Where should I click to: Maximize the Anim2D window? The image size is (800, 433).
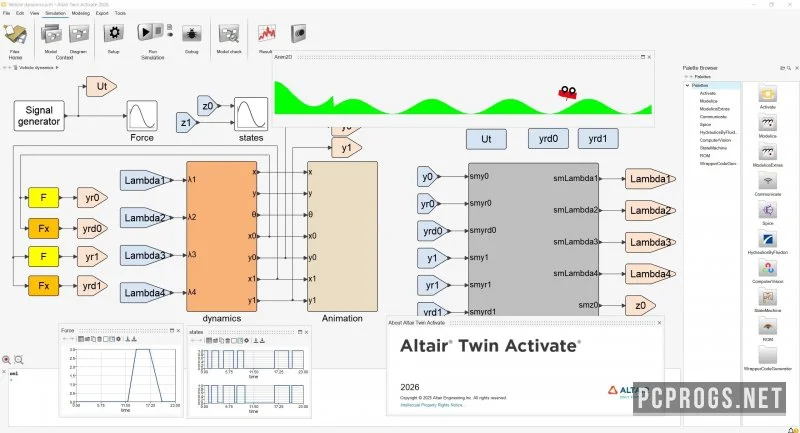pyautogui.click(x=643, y=57)
